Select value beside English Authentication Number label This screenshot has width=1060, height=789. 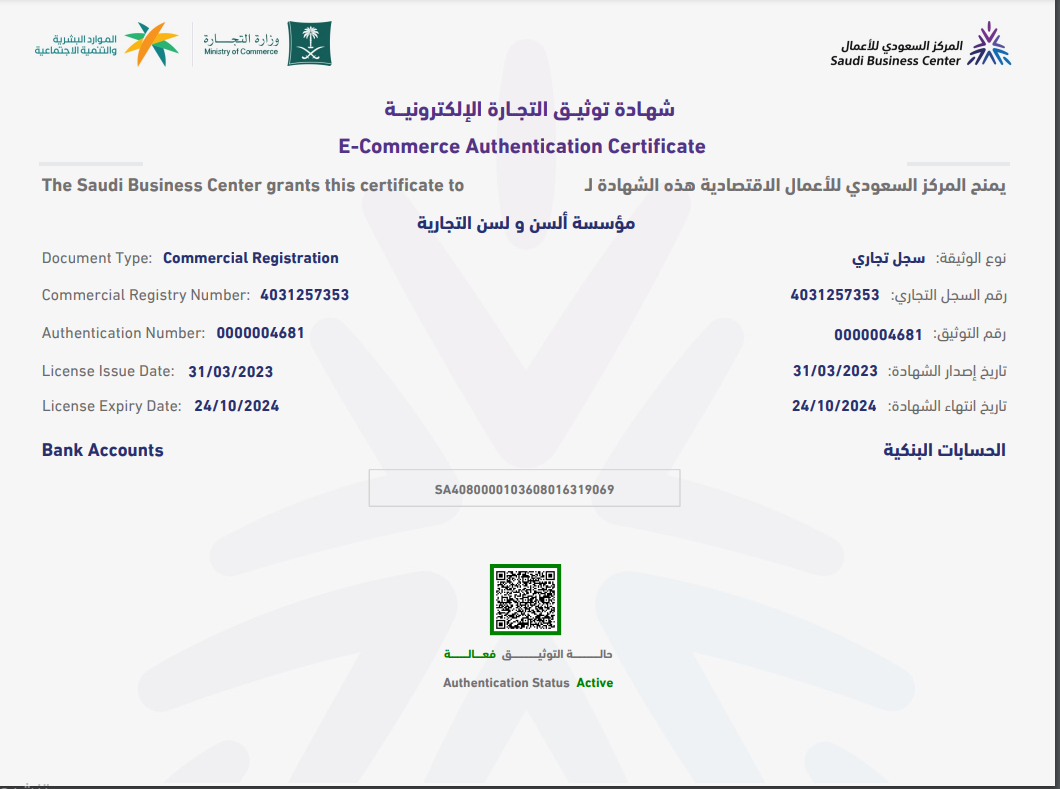260,333
